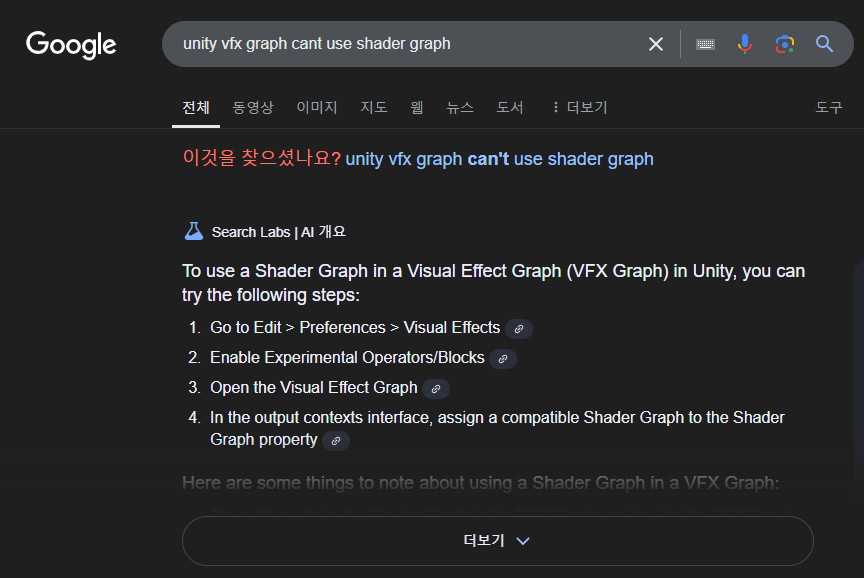Click the Search Labs flask icon

(x=193, y=231)
